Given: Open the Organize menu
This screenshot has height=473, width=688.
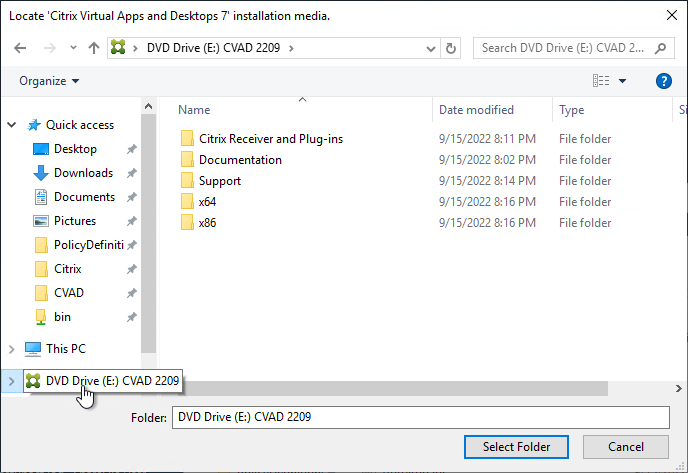Looking at the screenshot, I should coord(49,81).
